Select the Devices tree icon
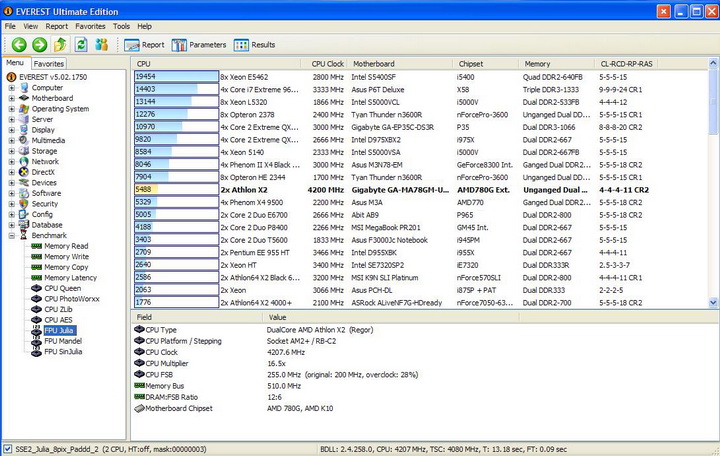This screenshot has width=720, height=456. [x=24, y=183]
